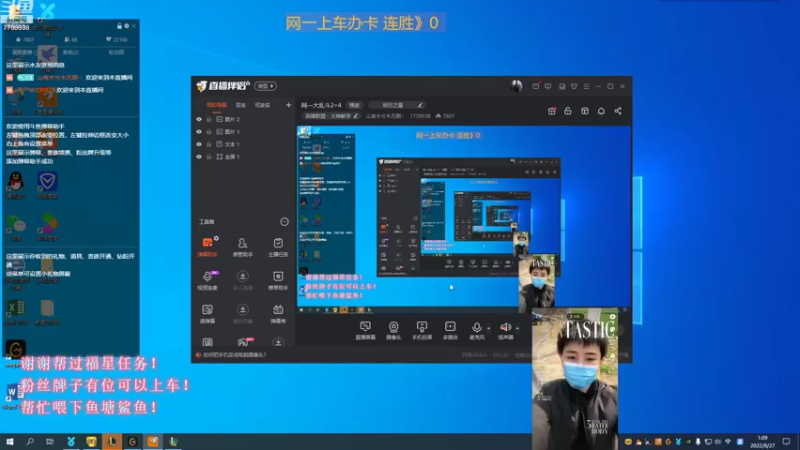Click the share icon in the stream toolbar
Image resolution: width=800 pixels, height=450 pixels.
618,111
